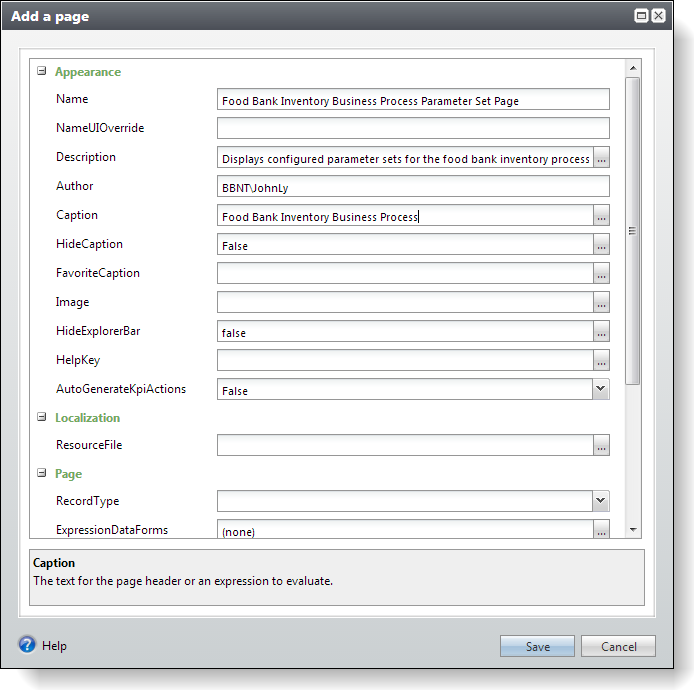Click the Image input field
Screen dimensions: 694x690
tap(405, 302)
